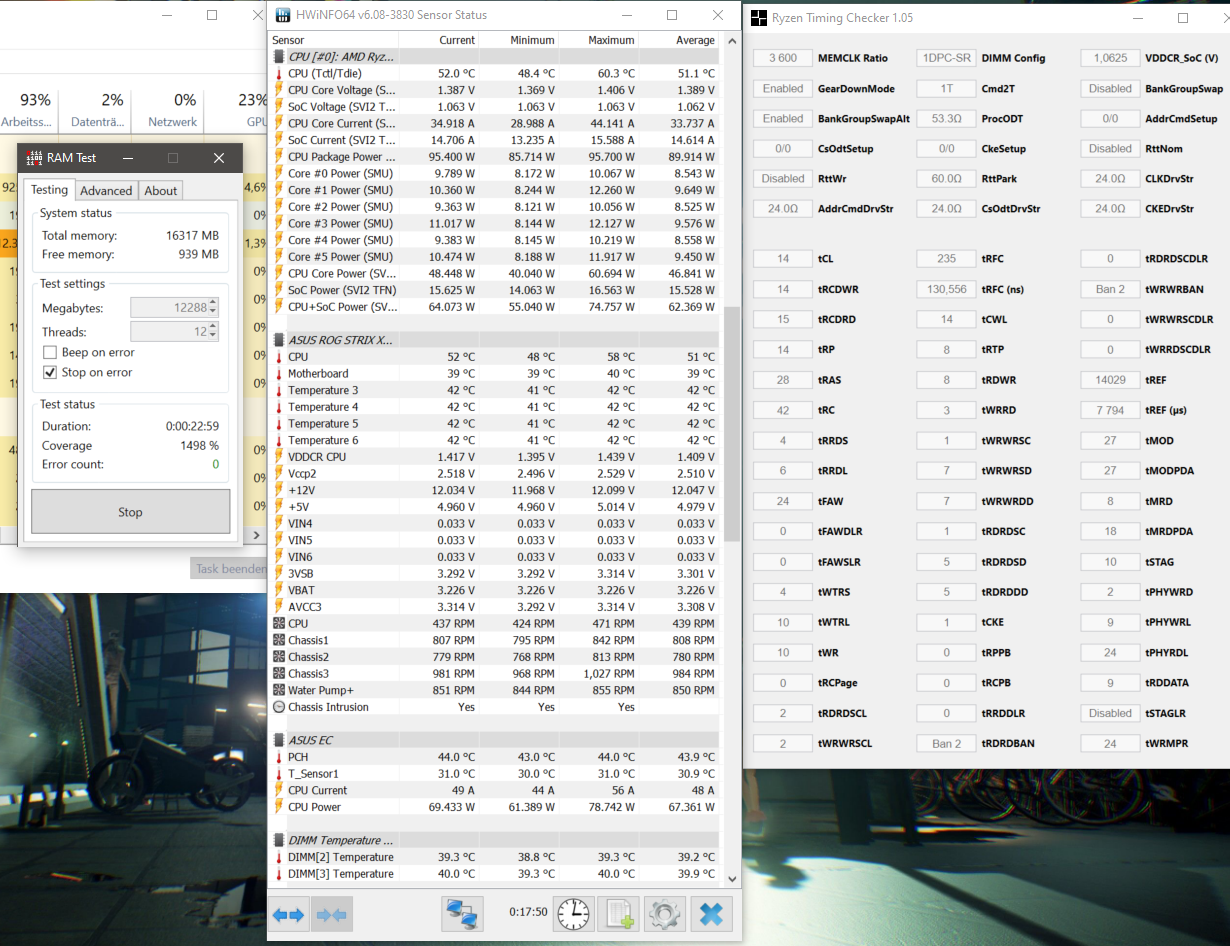
Task: Click Maximum column header
Action: [x=599, y=40]
